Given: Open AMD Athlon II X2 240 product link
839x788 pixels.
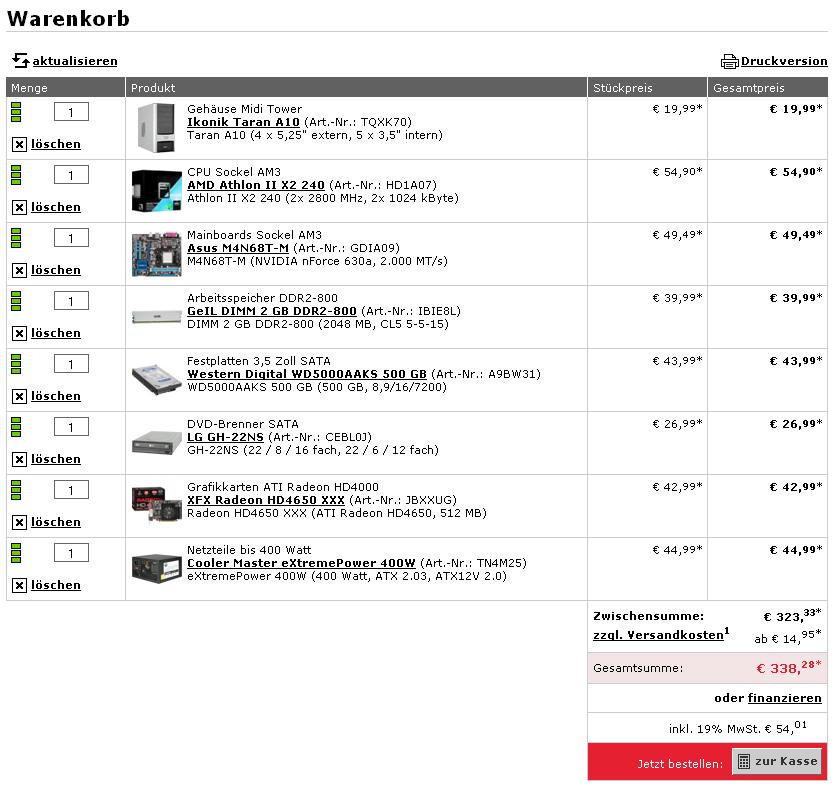Looking at the screenshot, I should click(x=256, y=185).
